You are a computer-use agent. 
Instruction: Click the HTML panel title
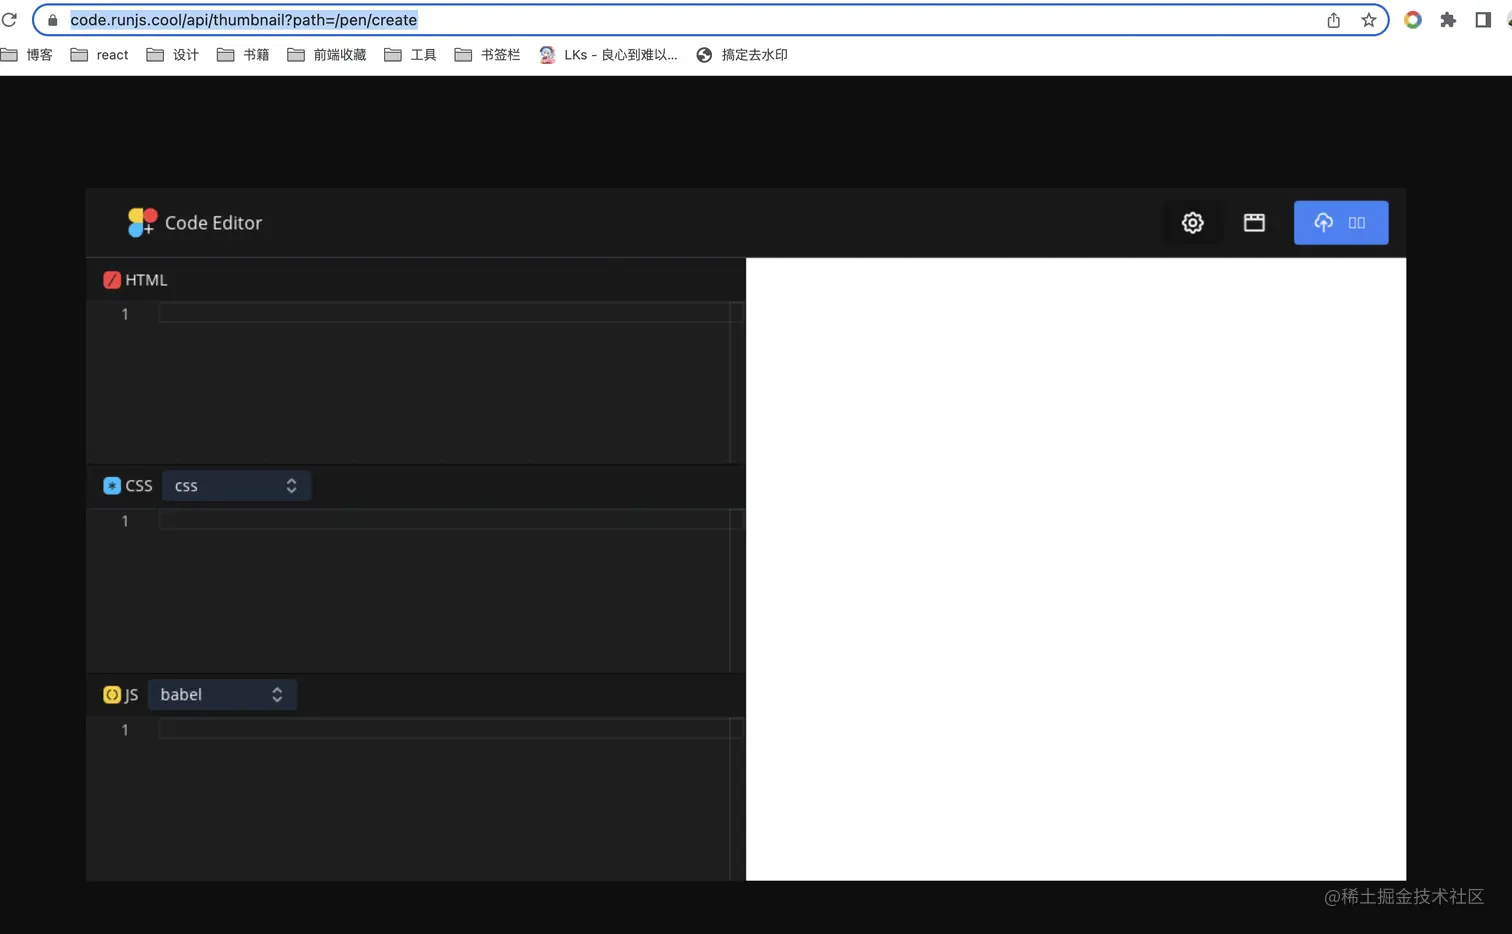point(146,280)
